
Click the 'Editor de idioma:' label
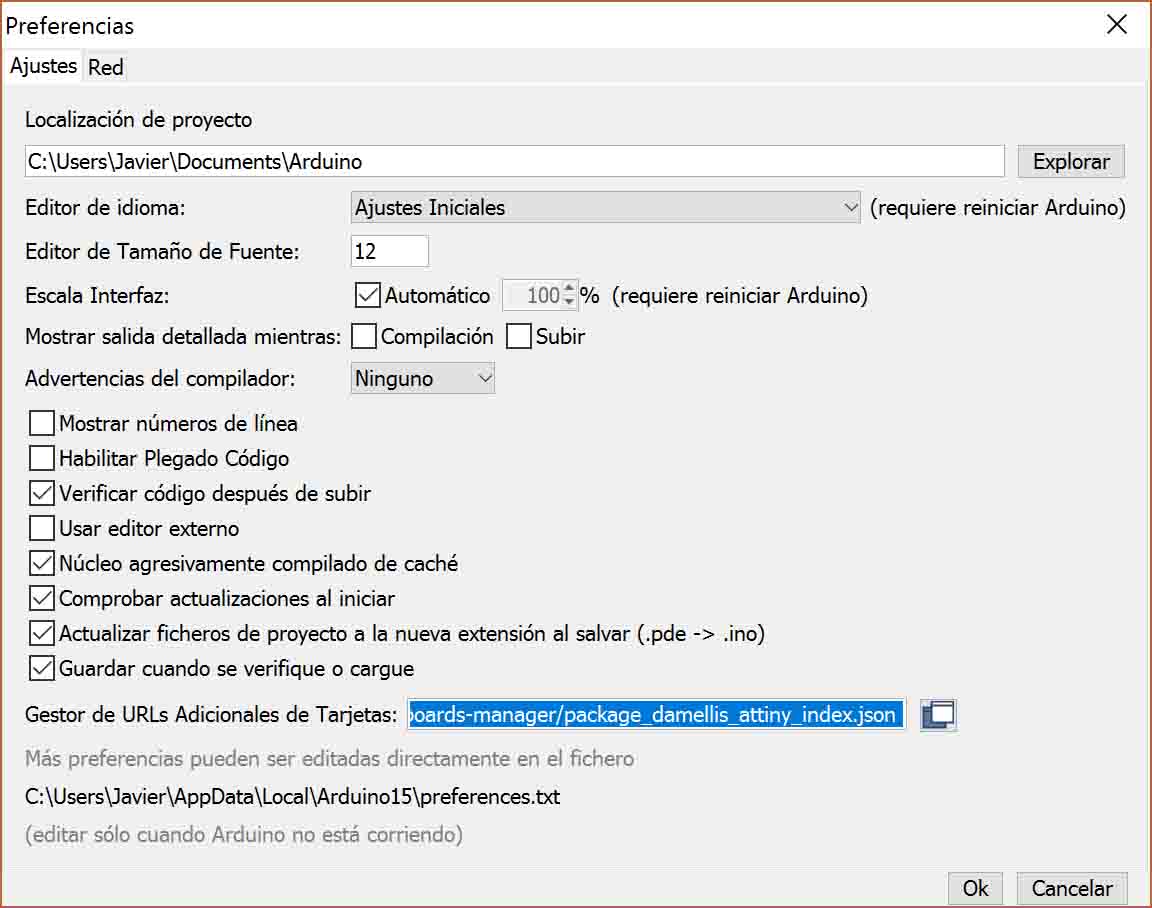105,208
